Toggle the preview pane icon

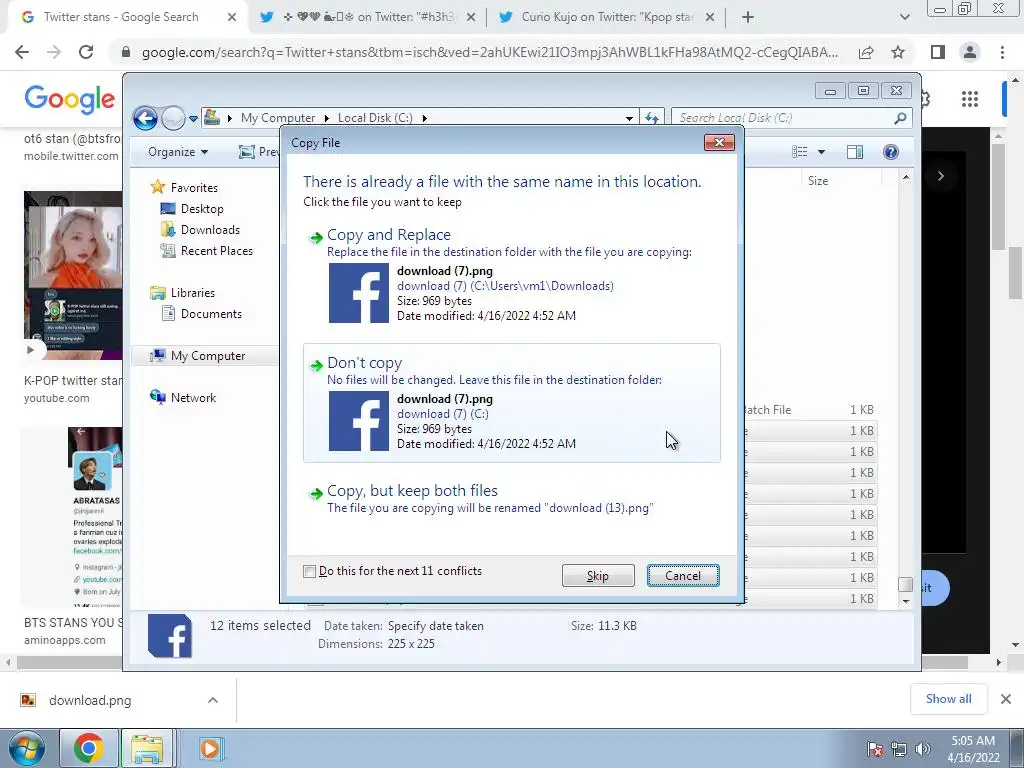[x=855, y=152]
